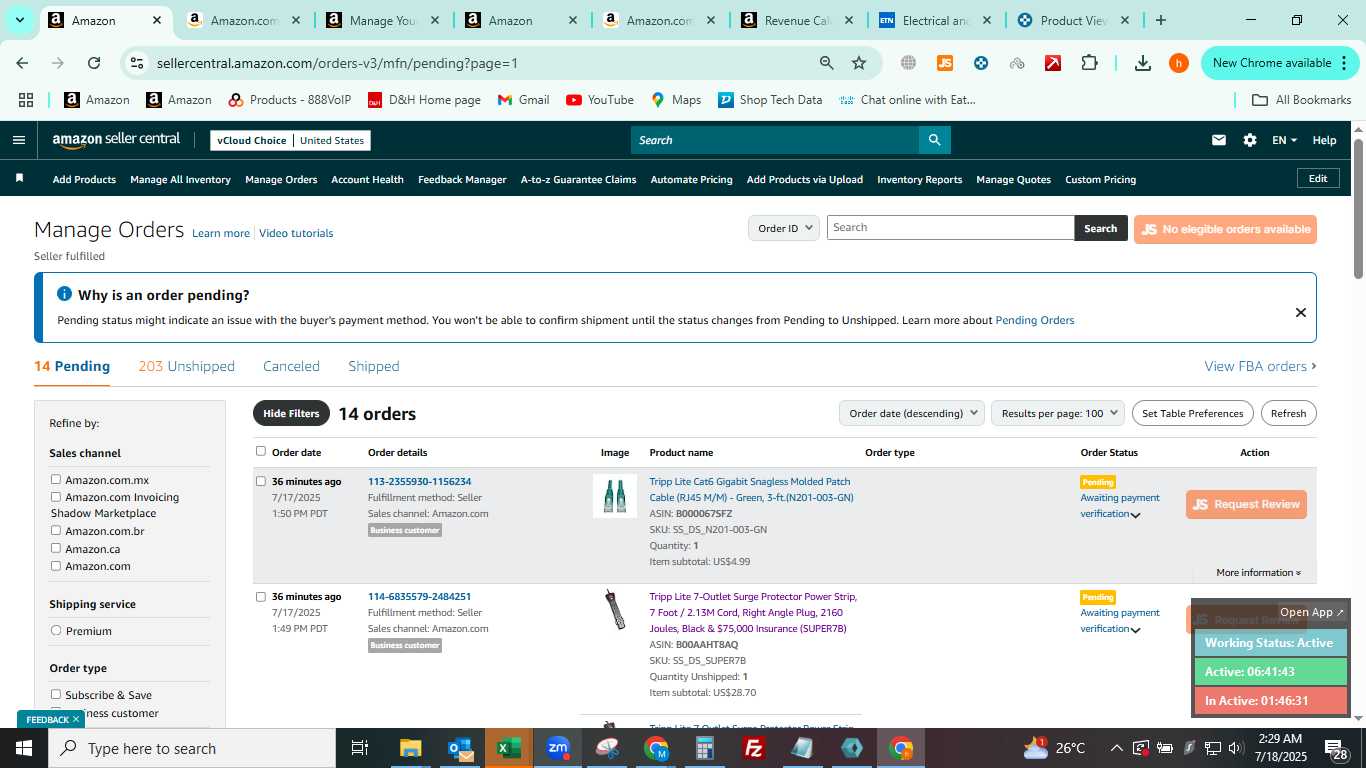The width and height of the screenshot is (1366, 768).
Task: Enable the Amazon.ca sales channel filter
Action: [x=56, y=548]
